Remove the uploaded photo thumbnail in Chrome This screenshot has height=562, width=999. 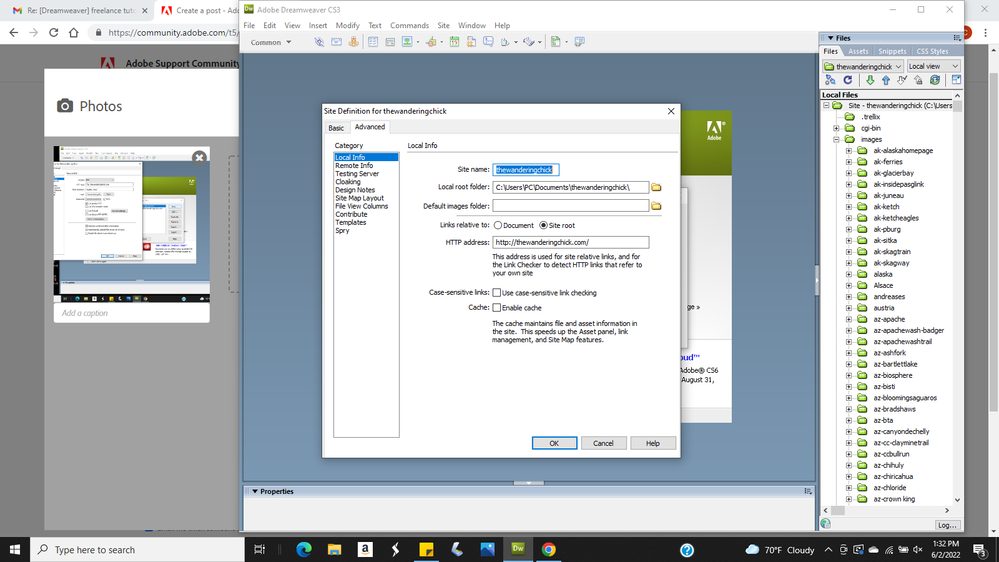click(199, 157)
